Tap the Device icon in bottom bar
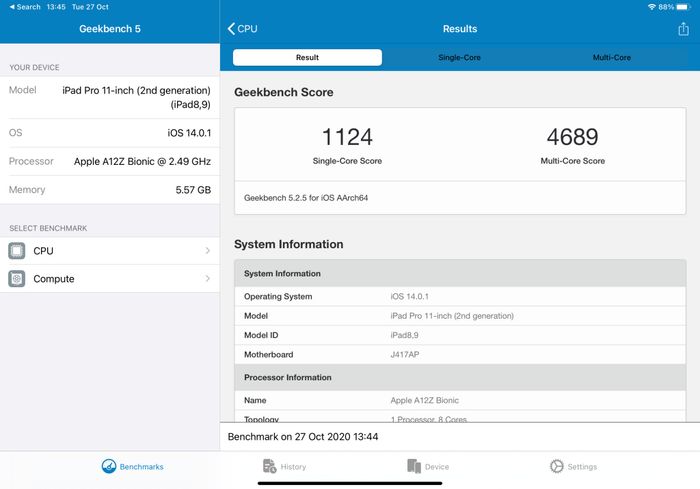This screenshot has height=489, width=700. point(414,466)
